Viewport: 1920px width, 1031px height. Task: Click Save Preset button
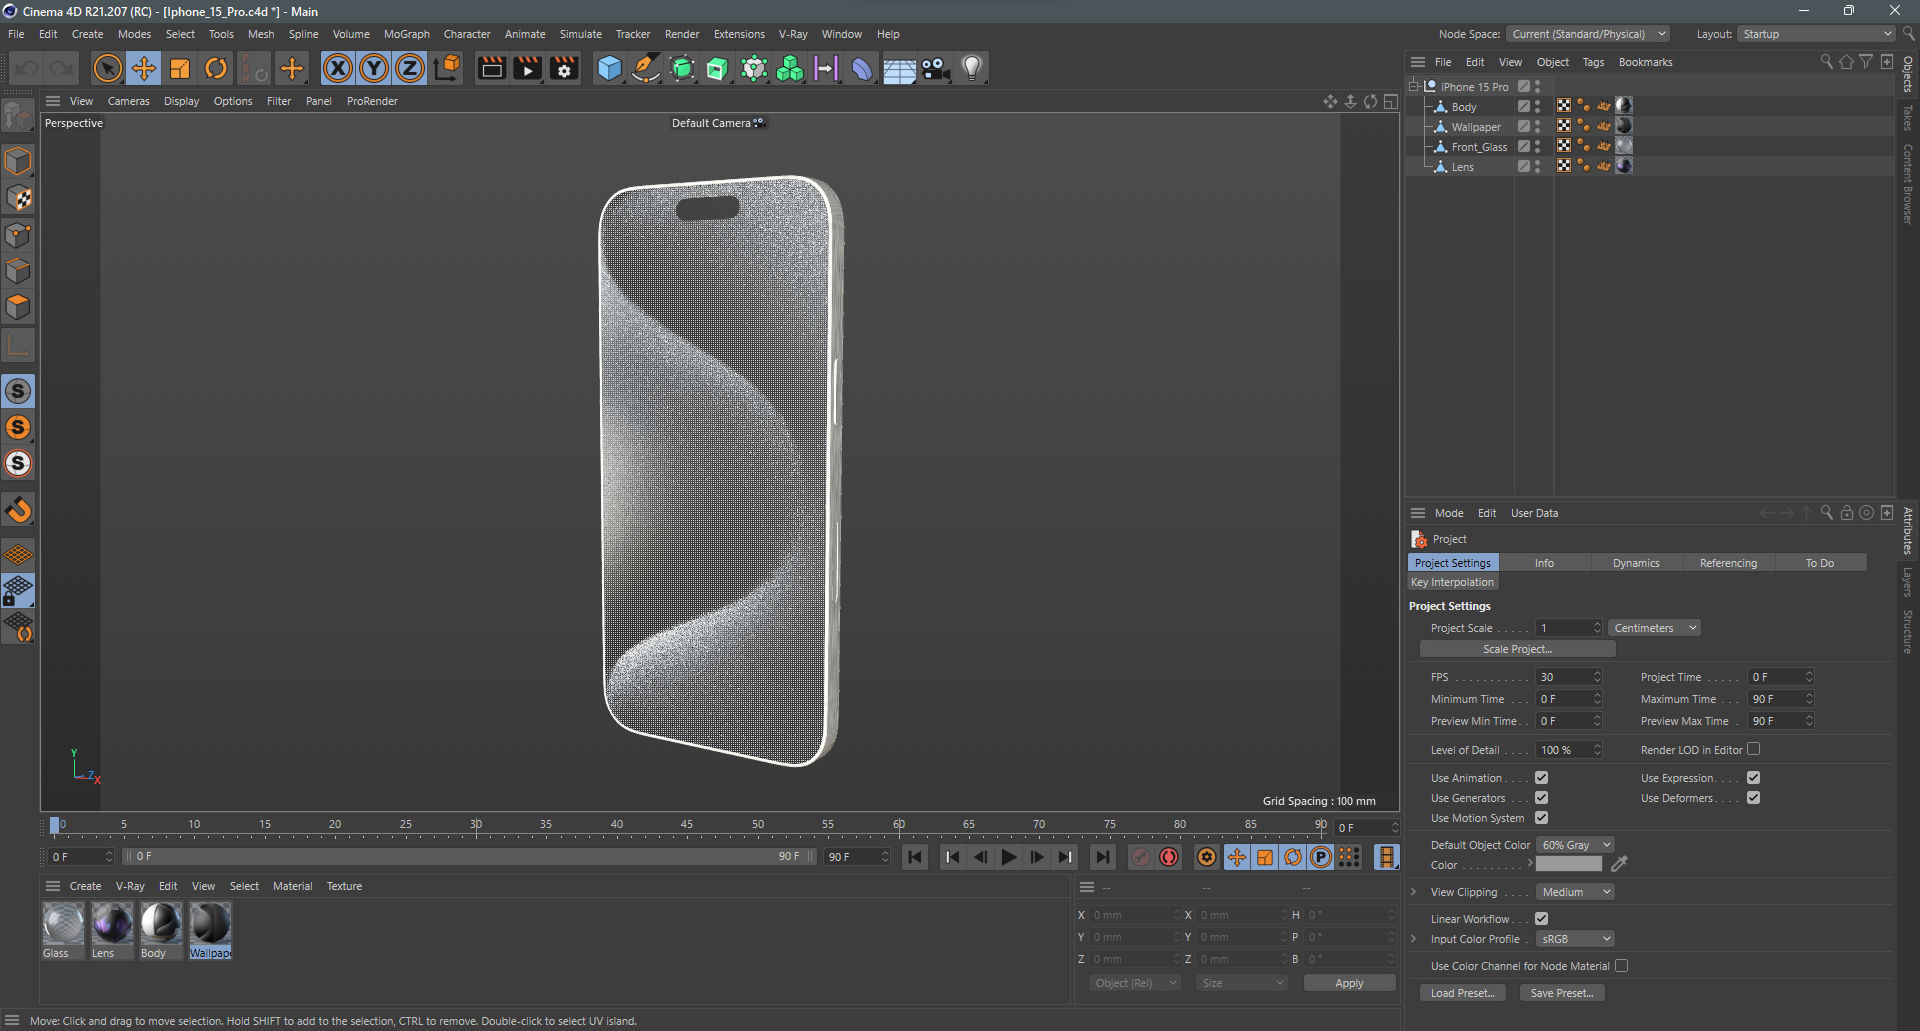tap(1562, 993)
